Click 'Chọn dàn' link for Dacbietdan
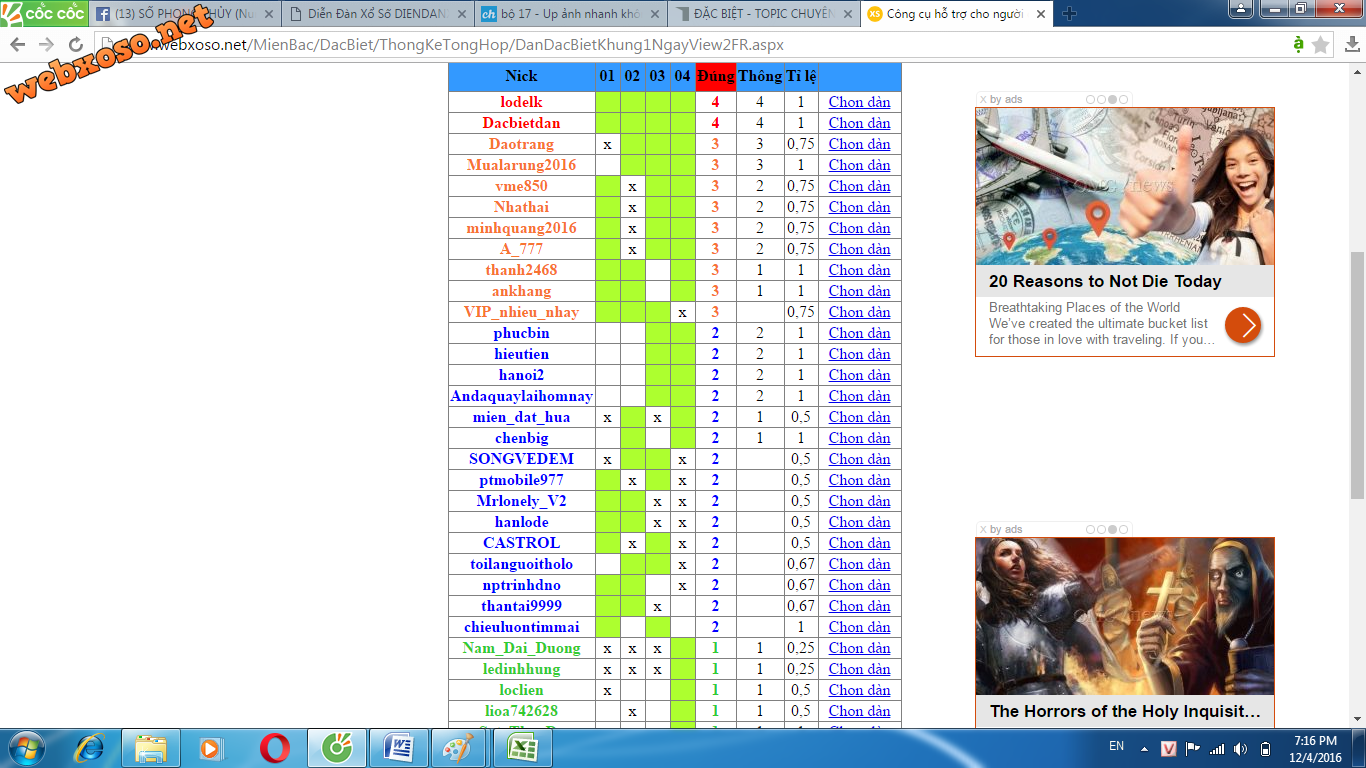The image size is (1366, 768). tap(859, 123)
